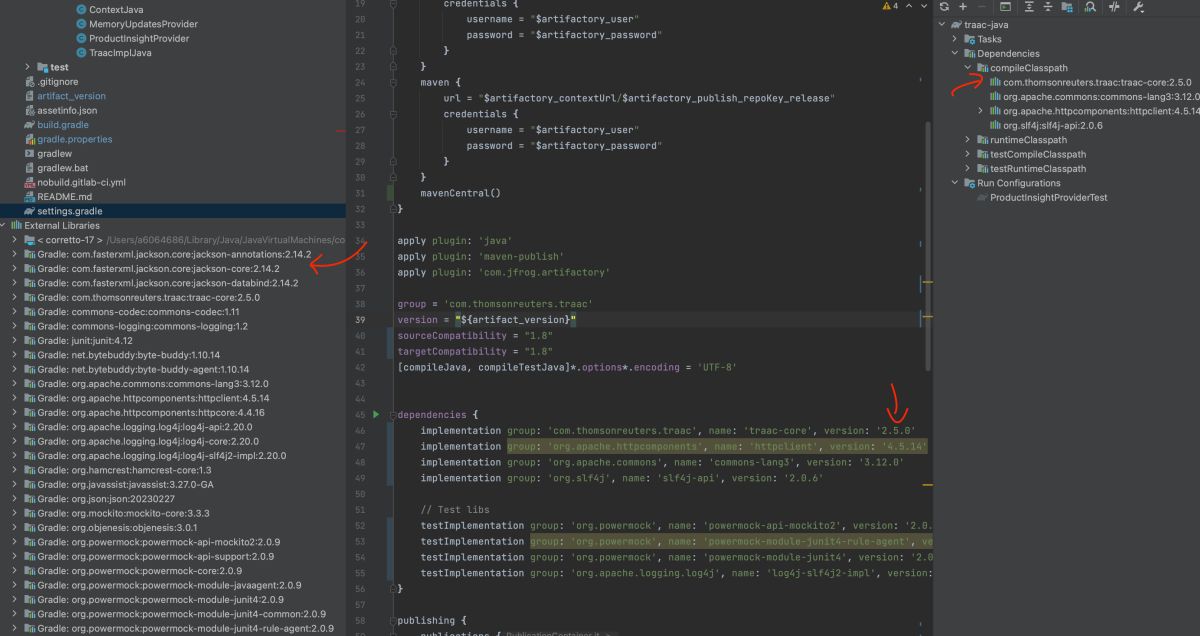The width and height of the screenshot is (1200, 636).
Task: Toggle Gradle offline mode
Action: (1114, 7)
